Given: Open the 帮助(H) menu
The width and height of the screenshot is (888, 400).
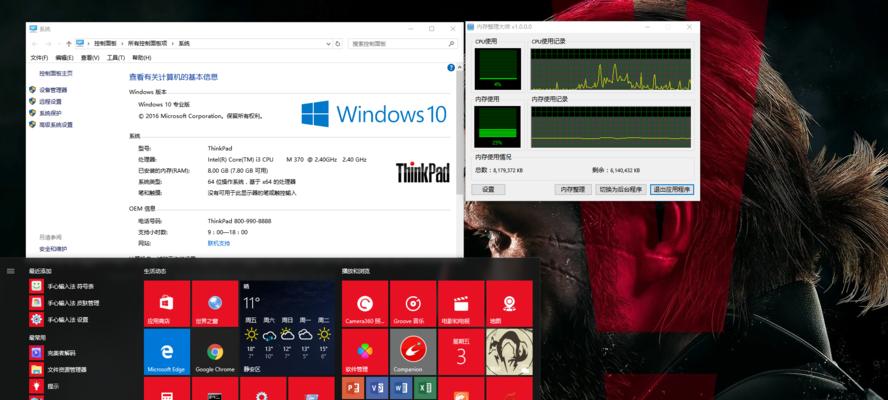Looking at the screenshot, I should coord(142,58).
